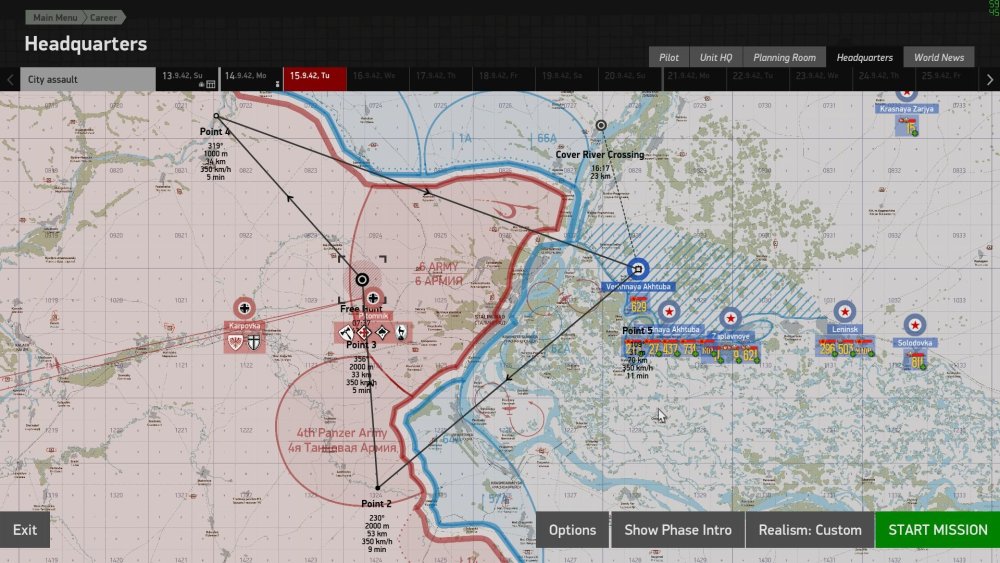Click the Leninsk airfield name label
The image size is (1000, 563).
845,329
